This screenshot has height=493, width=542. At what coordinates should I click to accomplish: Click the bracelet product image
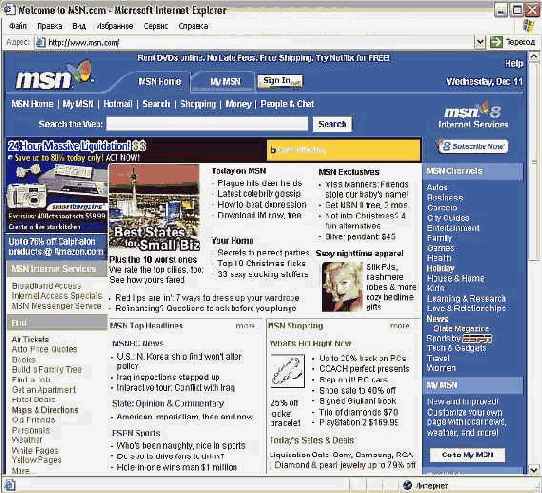(x=288, y=371)
